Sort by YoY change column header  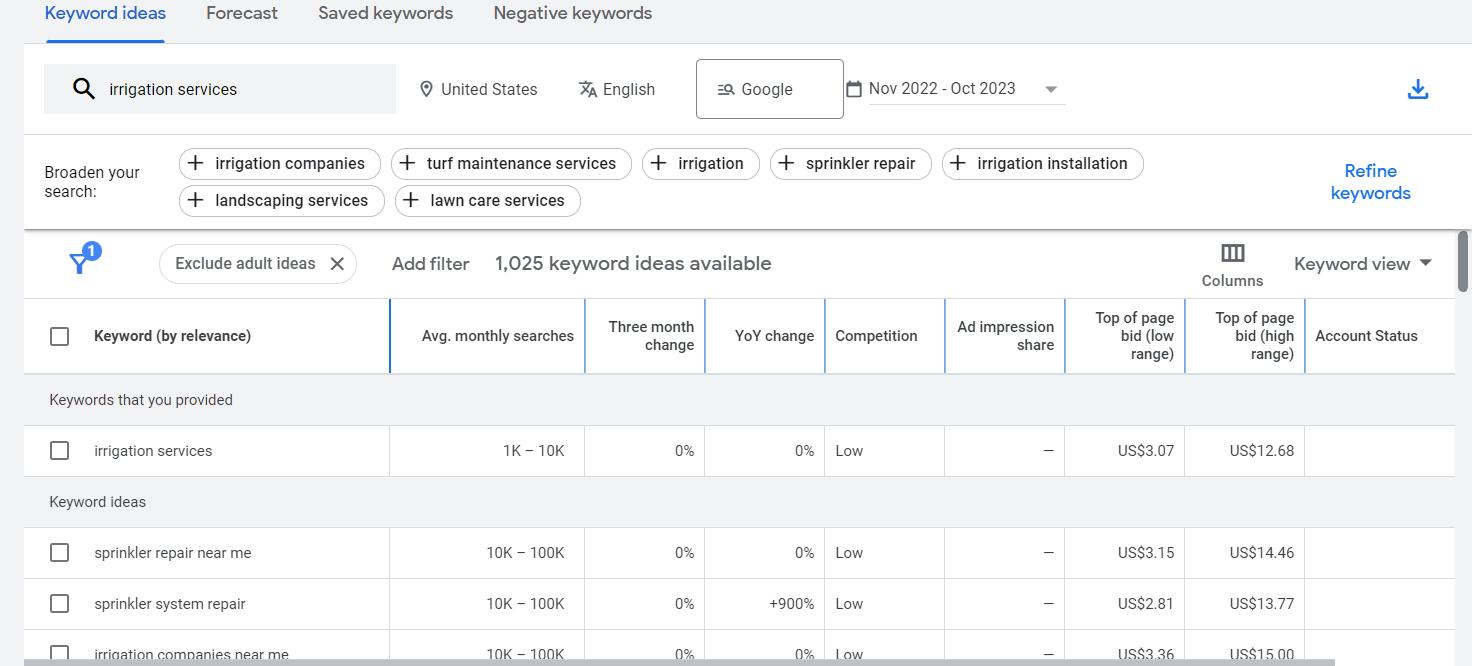774,336
